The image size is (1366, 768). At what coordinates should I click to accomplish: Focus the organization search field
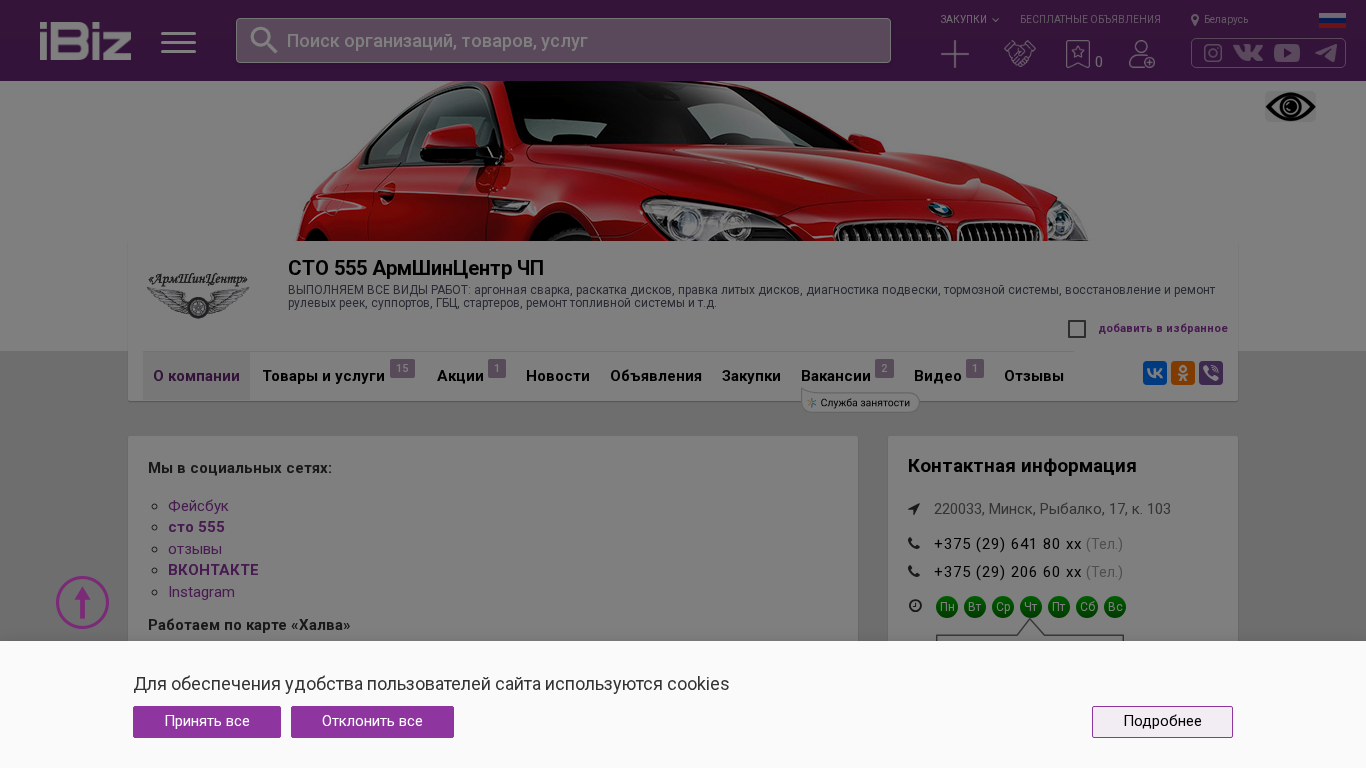(563, 40)
